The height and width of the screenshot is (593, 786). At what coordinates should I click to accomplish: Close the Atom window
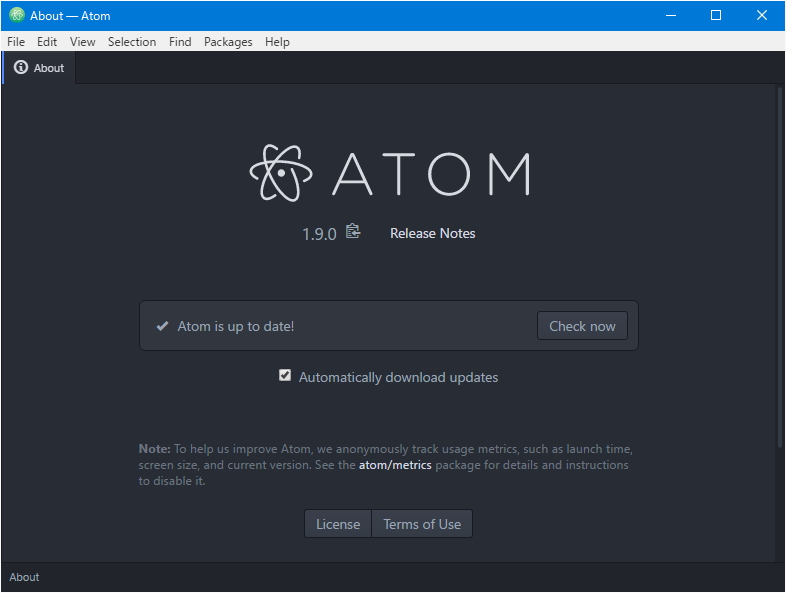click(761, 16)
